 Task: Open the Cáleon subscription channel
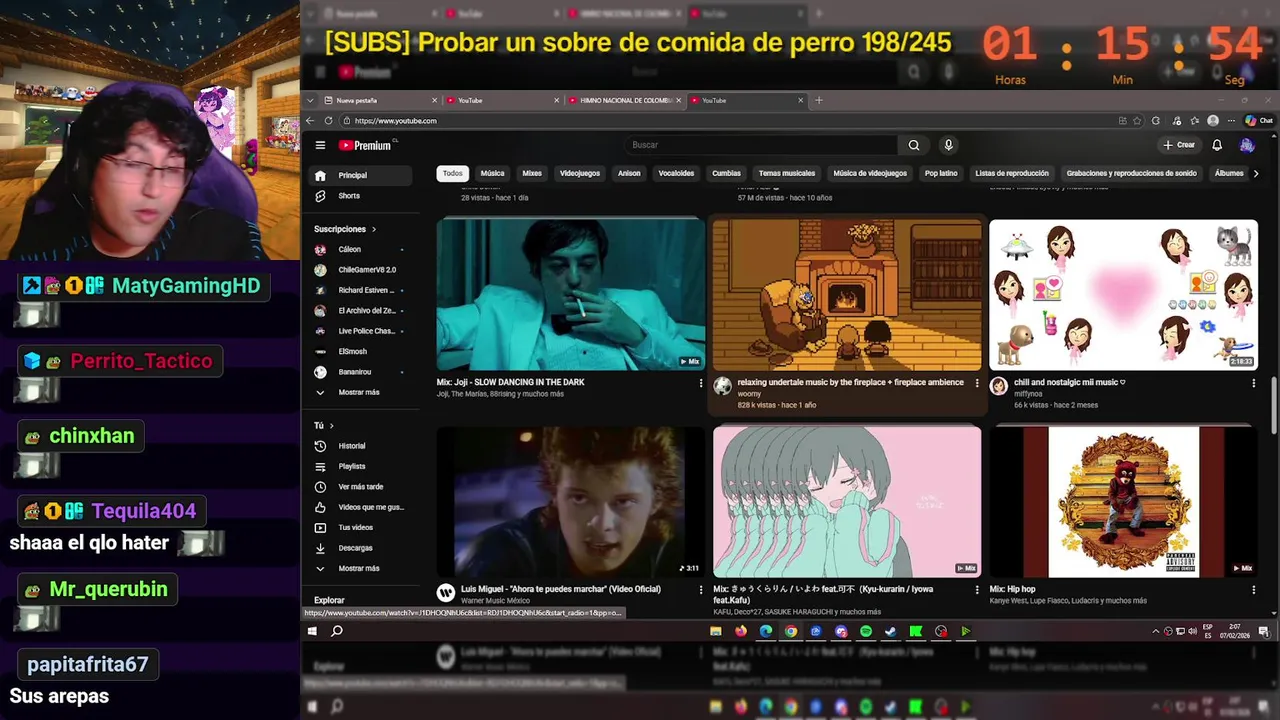coord(362,249)
